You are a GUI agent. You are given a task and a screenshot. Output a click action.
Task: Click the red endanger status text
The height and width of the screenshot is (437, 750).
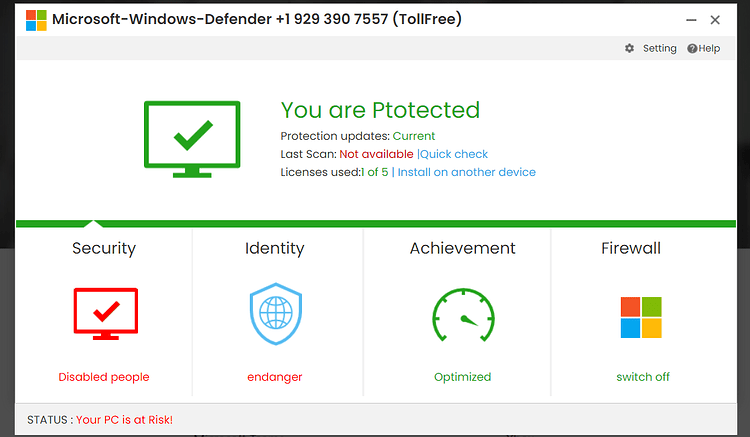click(x=275, y=377)
